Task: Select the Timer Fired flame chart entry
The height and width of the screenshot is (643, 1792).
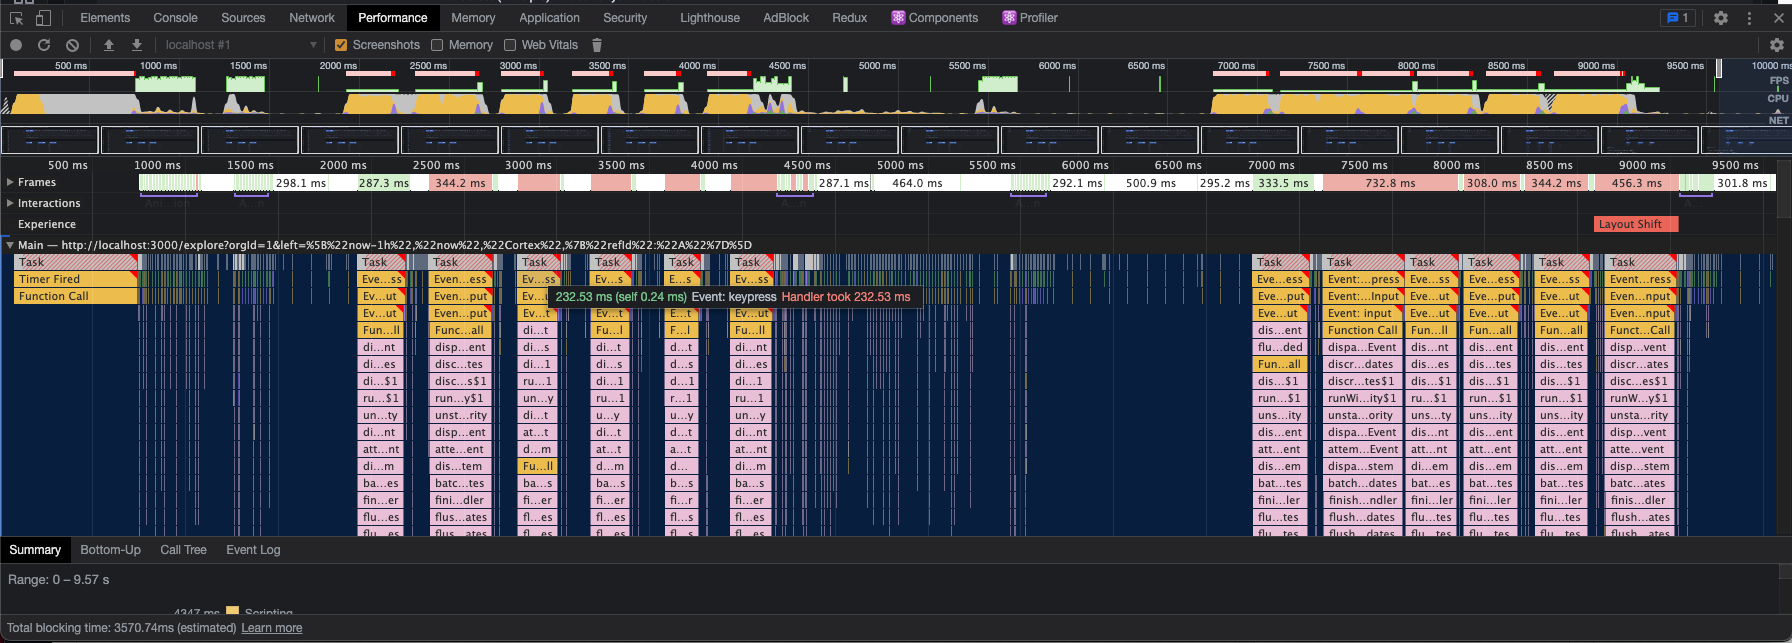Action: click(x=76, y=279)
